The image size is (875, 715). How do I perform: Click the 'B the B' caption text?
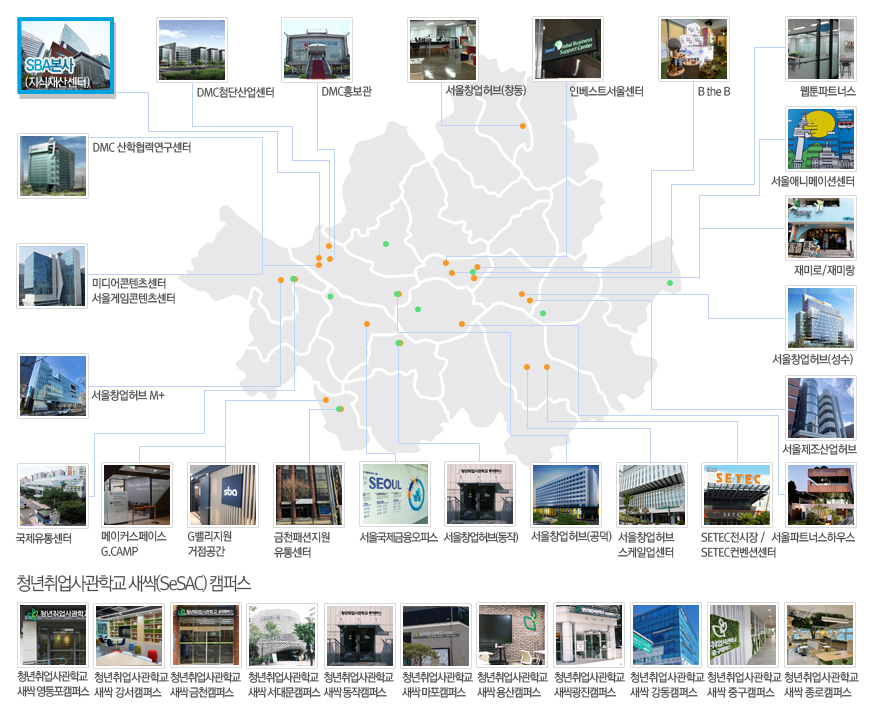(714, 92)
